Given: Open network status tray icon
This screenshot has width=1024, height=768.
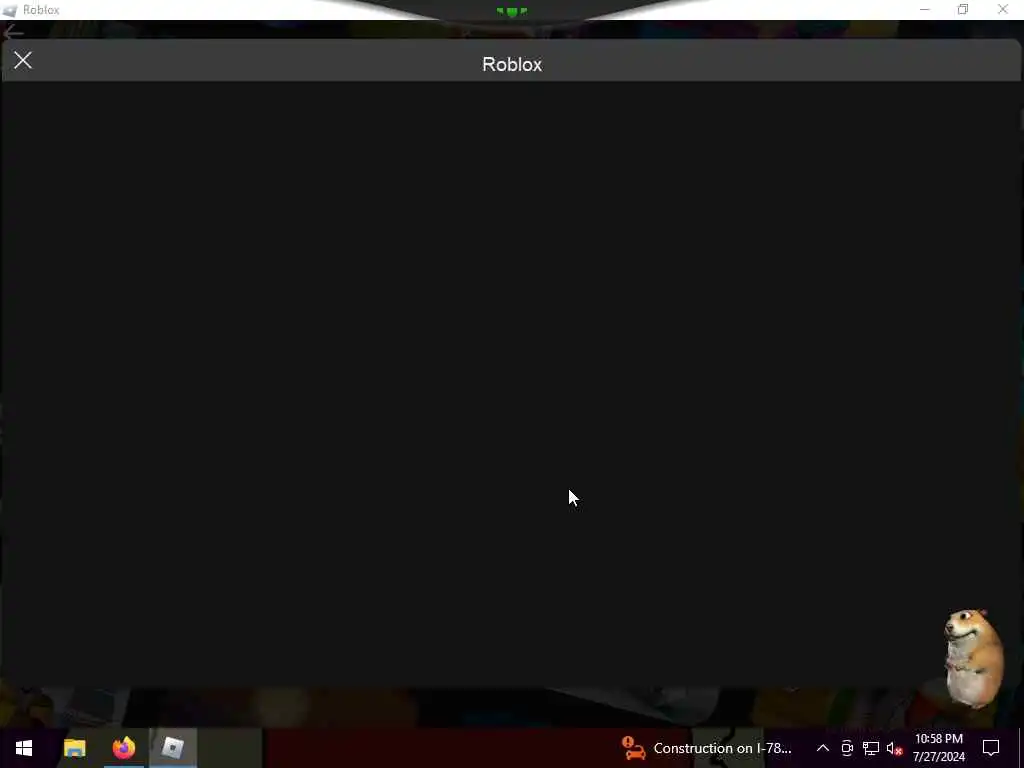Looking at the screenshot, I should (871, 748).
